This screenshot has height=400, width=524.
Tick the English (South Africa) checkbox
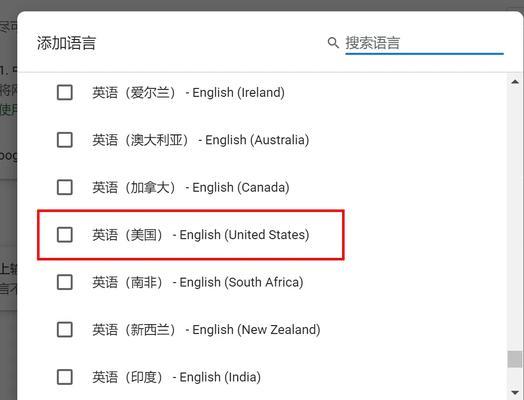[x=65, y=282]
